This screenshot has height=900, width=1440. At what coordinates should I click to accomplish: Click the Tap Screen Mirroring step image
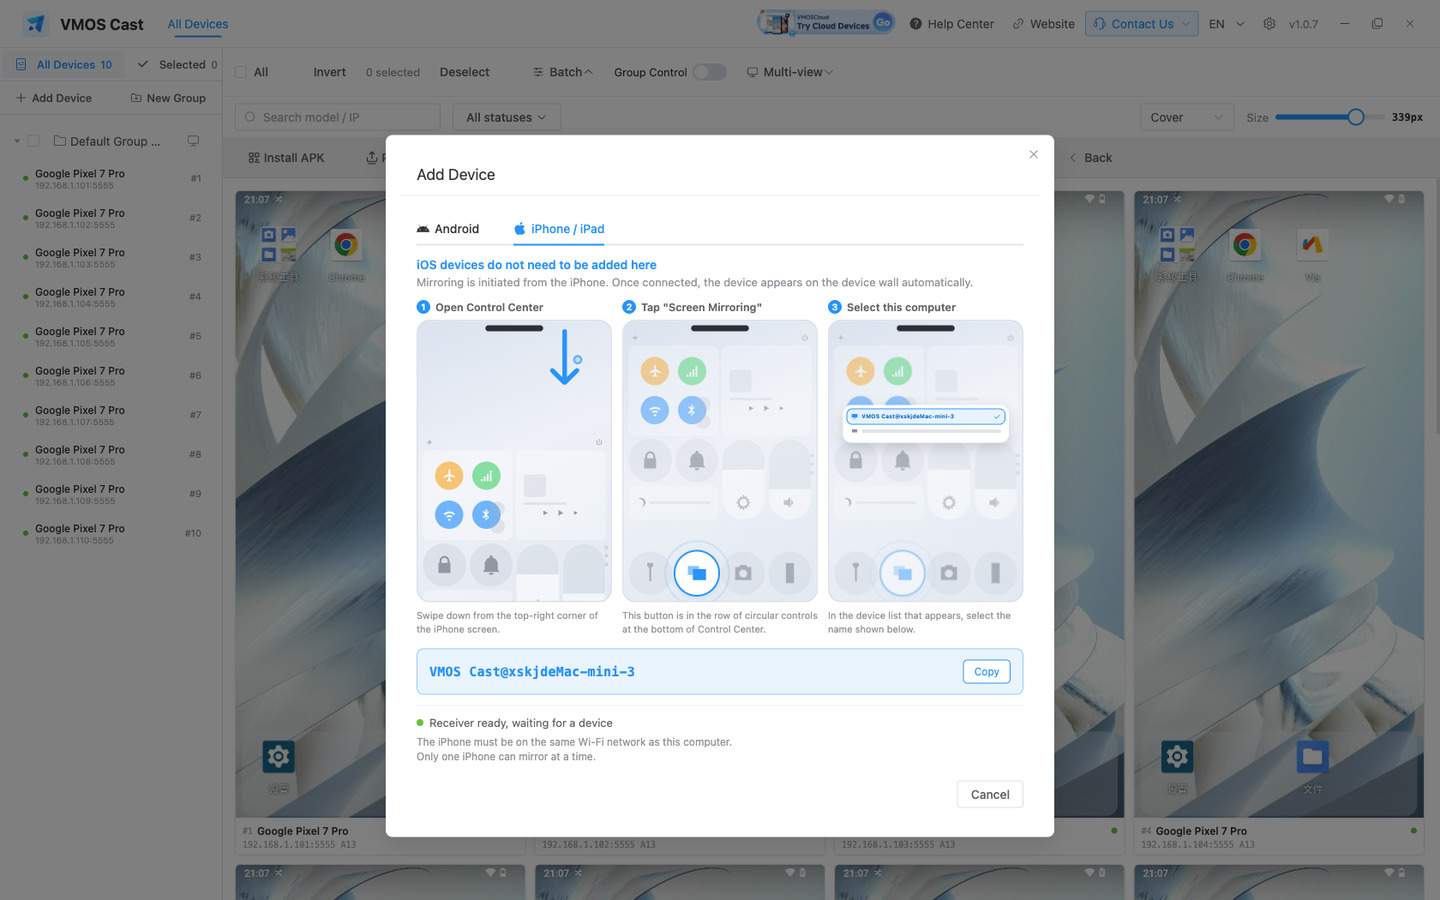click(x=720, y=461)
